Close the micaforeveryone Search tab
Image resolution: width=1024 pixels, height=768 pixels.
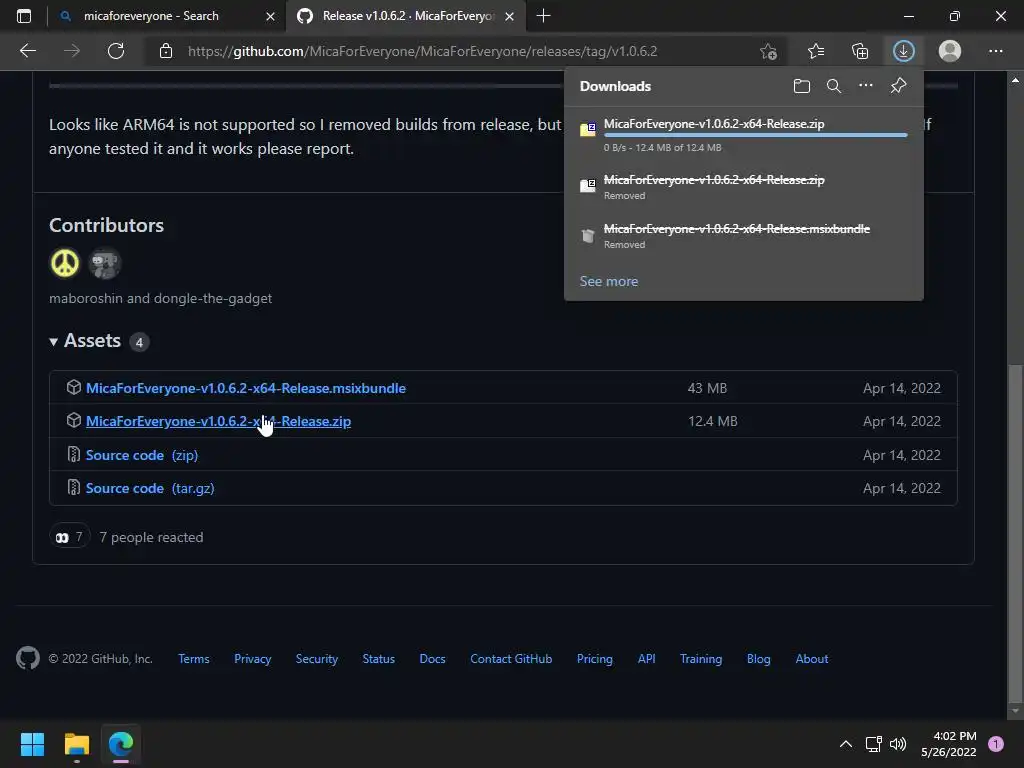(x=270, y=16)
